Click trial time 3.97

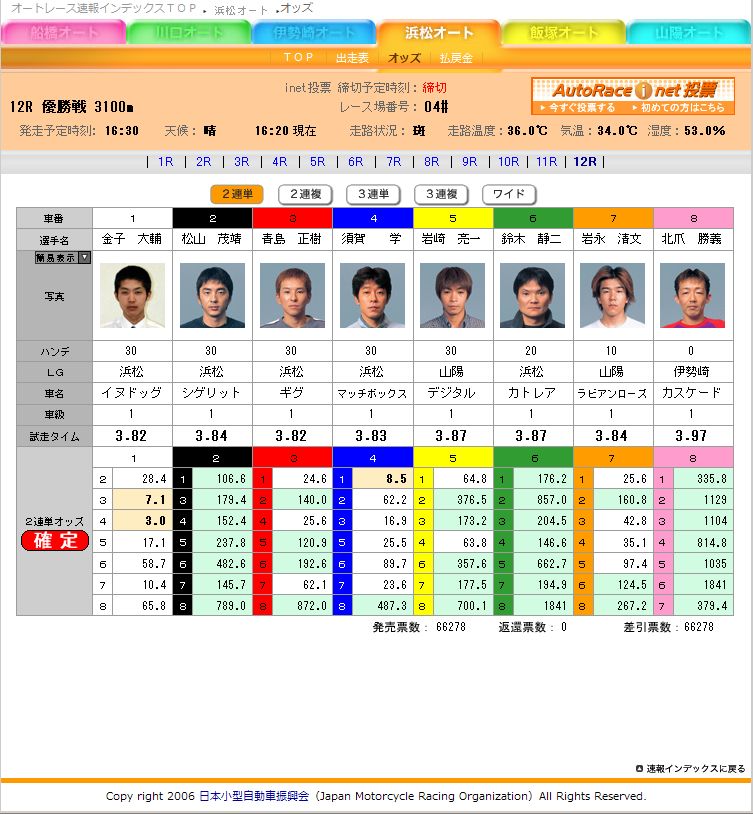[691, 436]
